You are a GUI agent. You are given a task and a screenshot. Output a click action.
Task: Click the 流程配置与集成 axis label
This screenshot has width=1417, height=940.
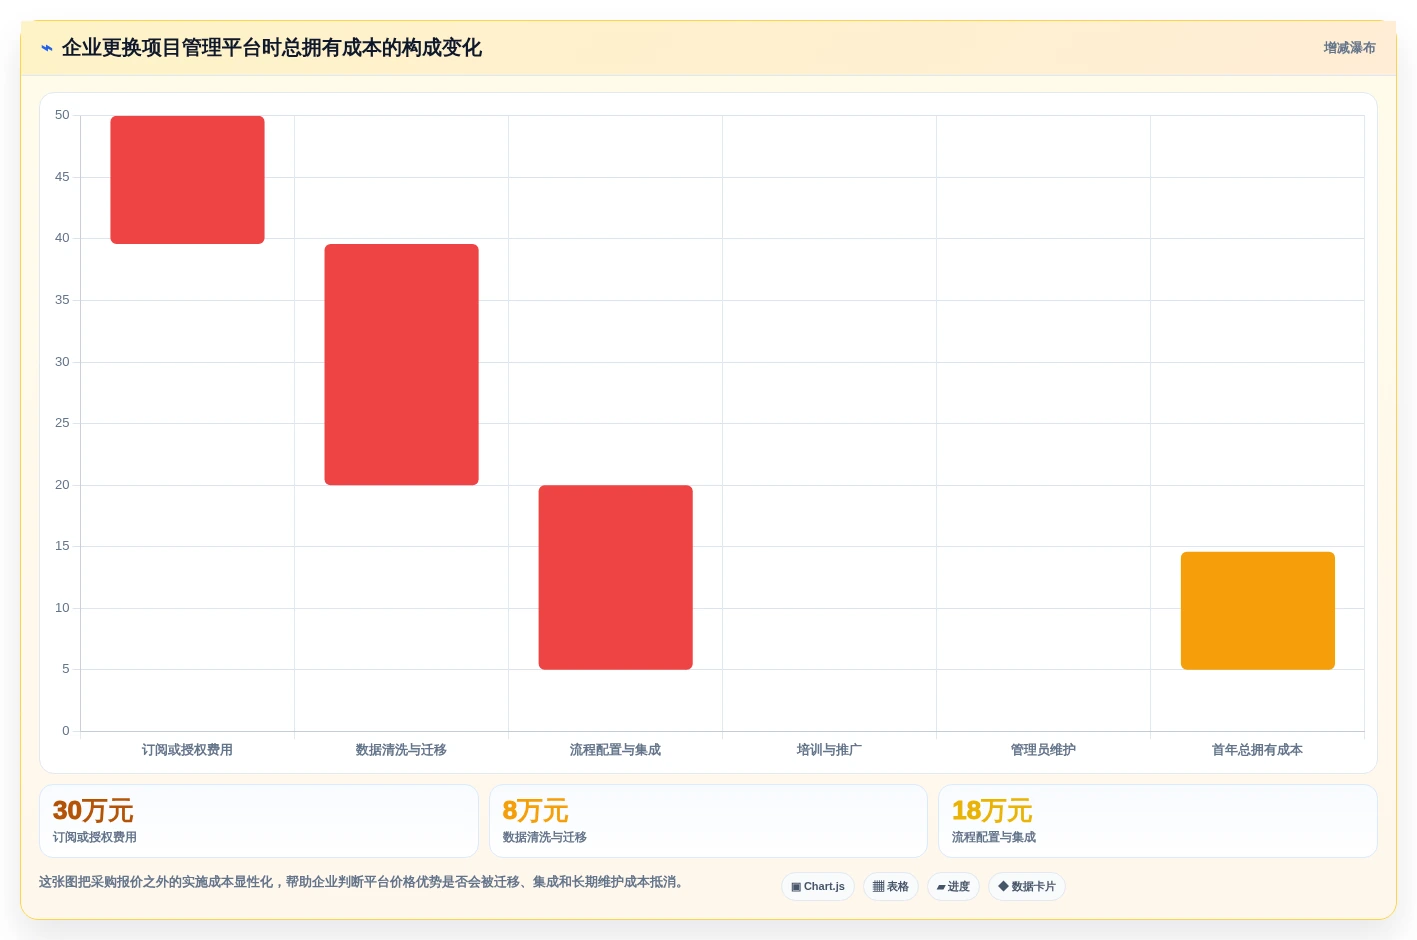(x=615, y=750)
